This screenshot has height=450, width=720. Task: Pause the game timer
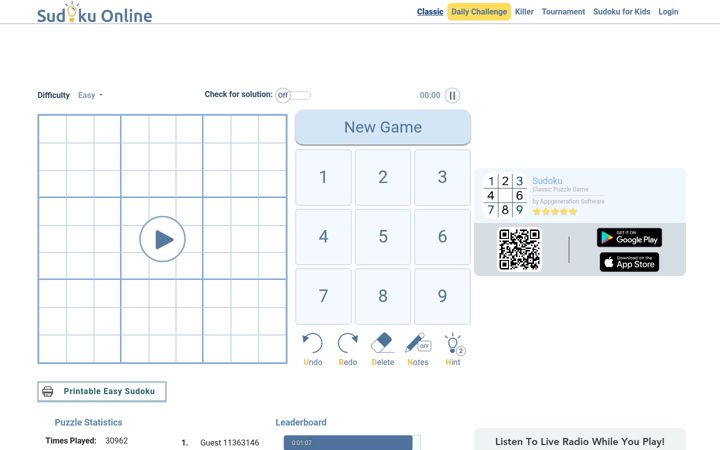click(x=452, y=96)
